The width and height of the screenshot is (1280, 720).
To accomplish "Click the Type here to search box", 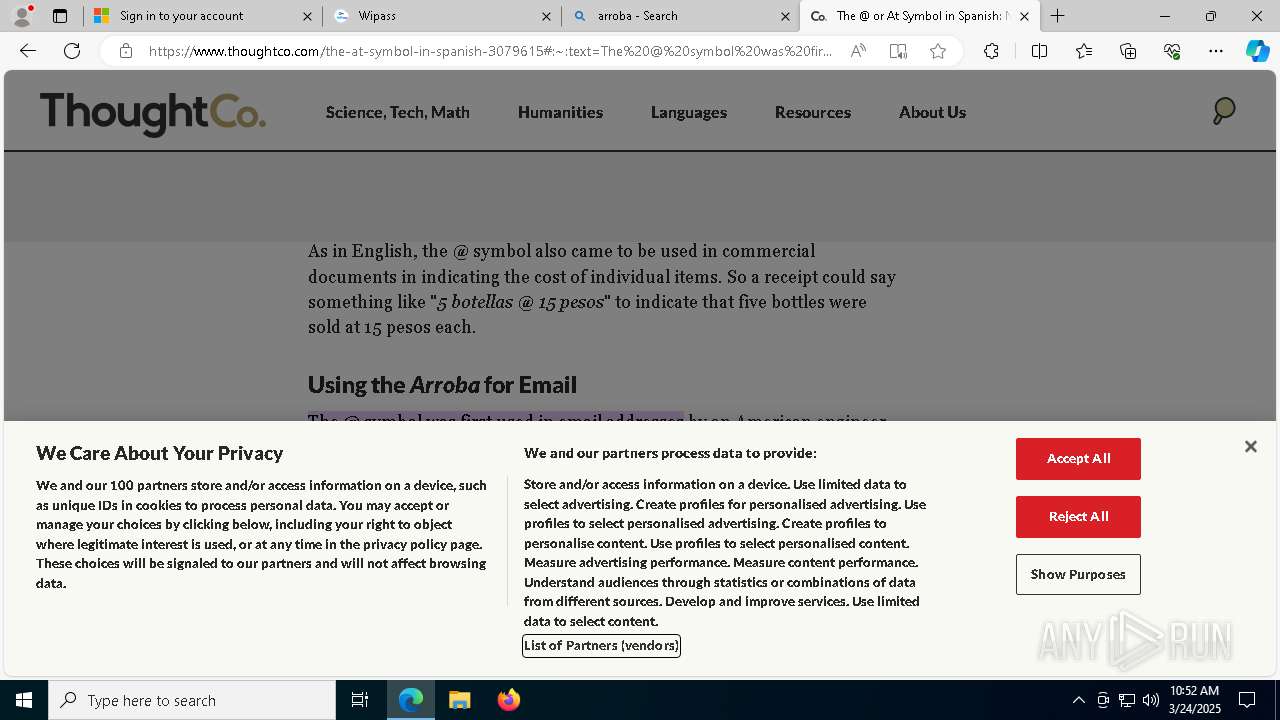I will point(192,700).
